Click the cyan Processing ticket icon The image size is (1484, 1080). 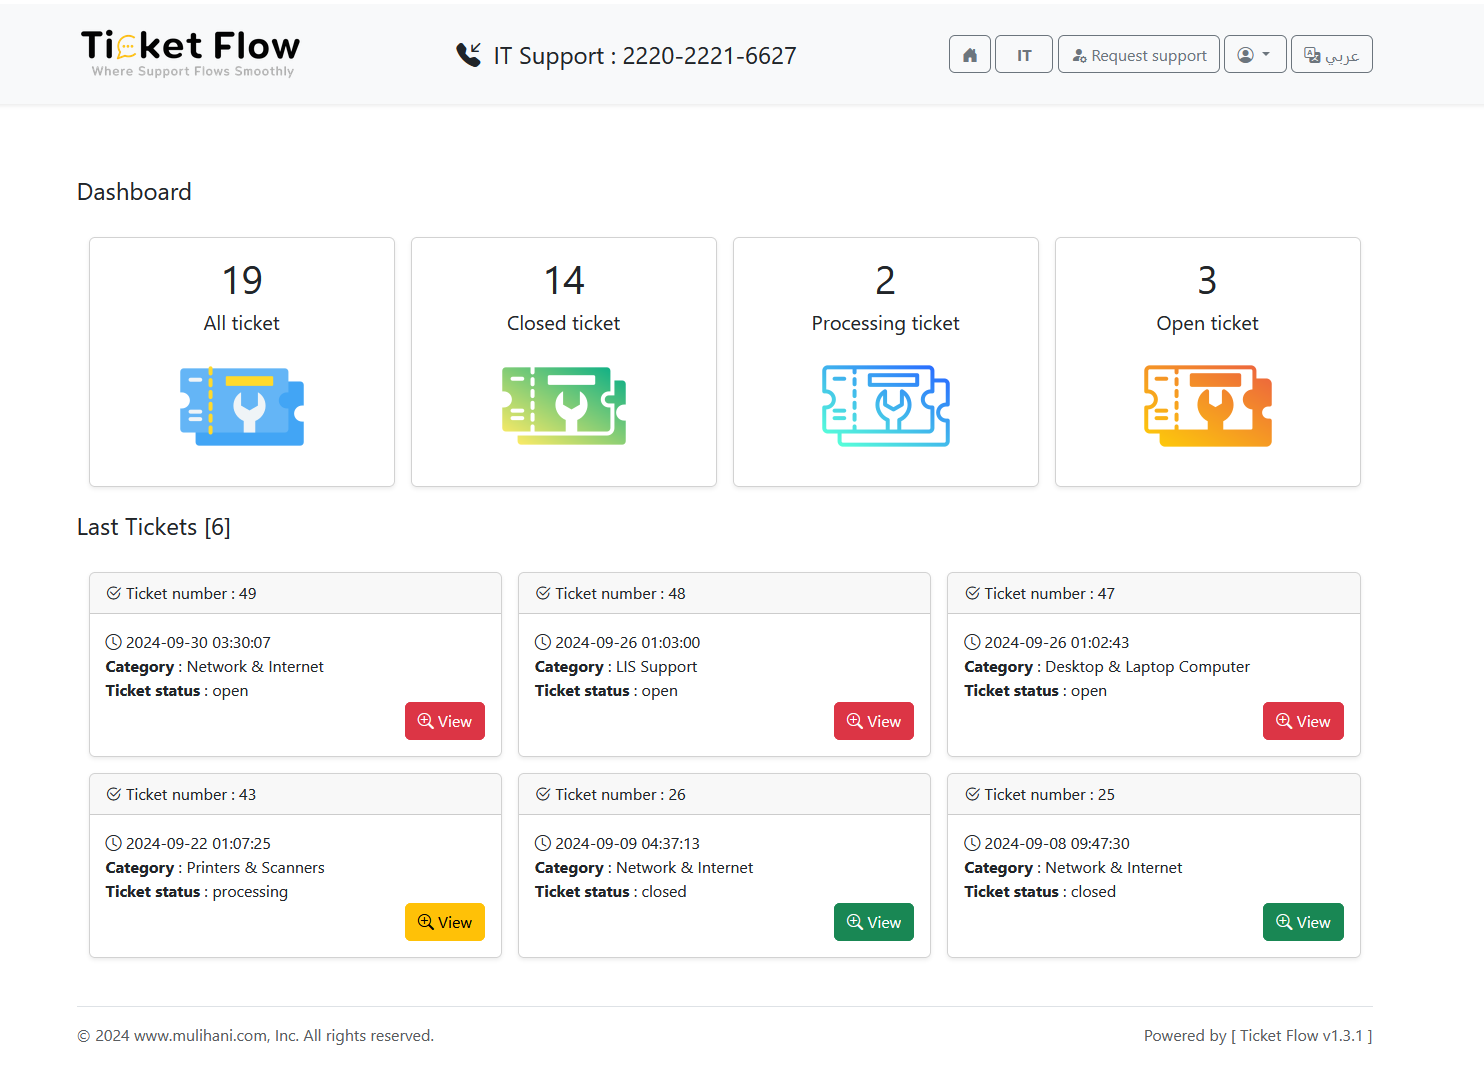coord(886,406)
